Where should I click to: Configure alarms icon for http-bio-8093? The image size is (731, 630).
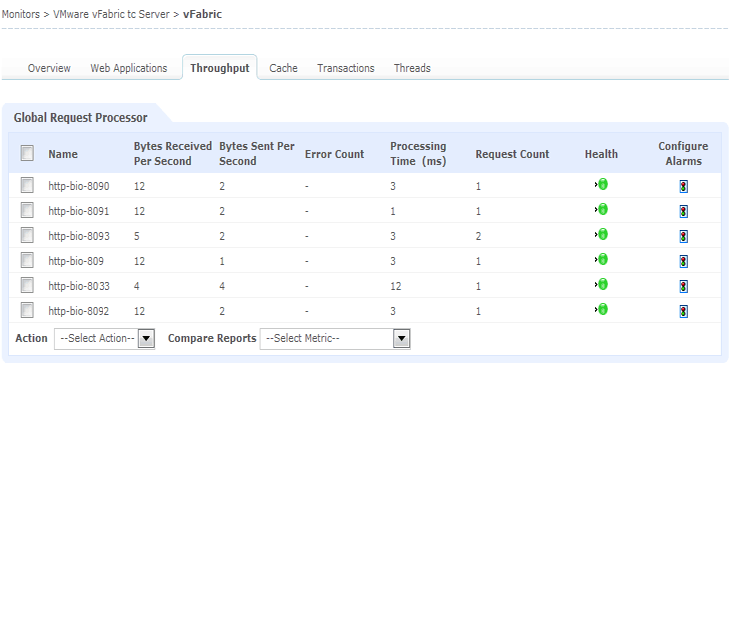click(x=683, y=236)
